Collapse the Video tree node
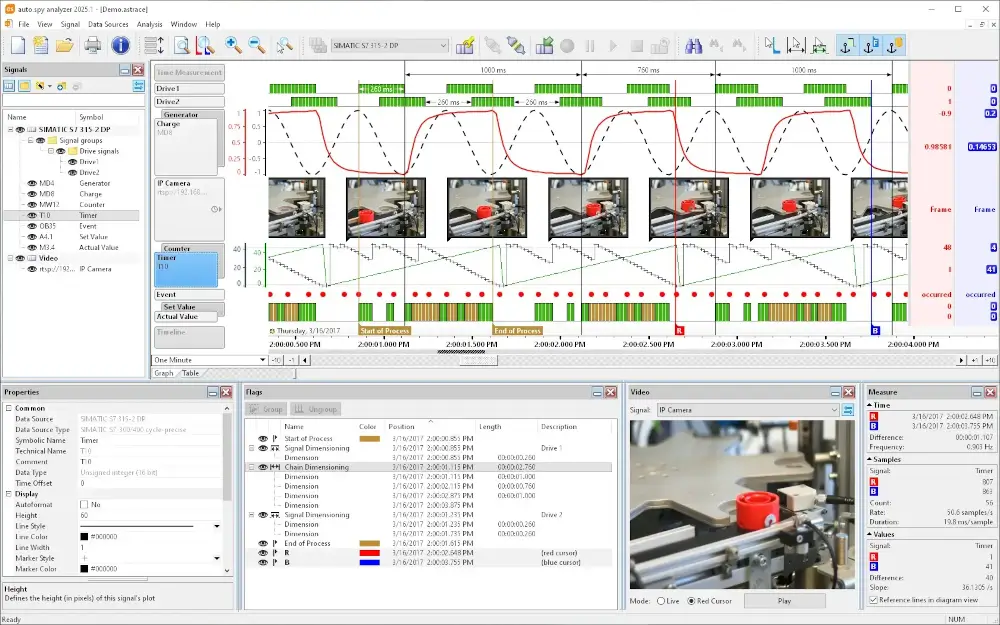This screenshot has width=1000, height=625. tap(11, 258)
